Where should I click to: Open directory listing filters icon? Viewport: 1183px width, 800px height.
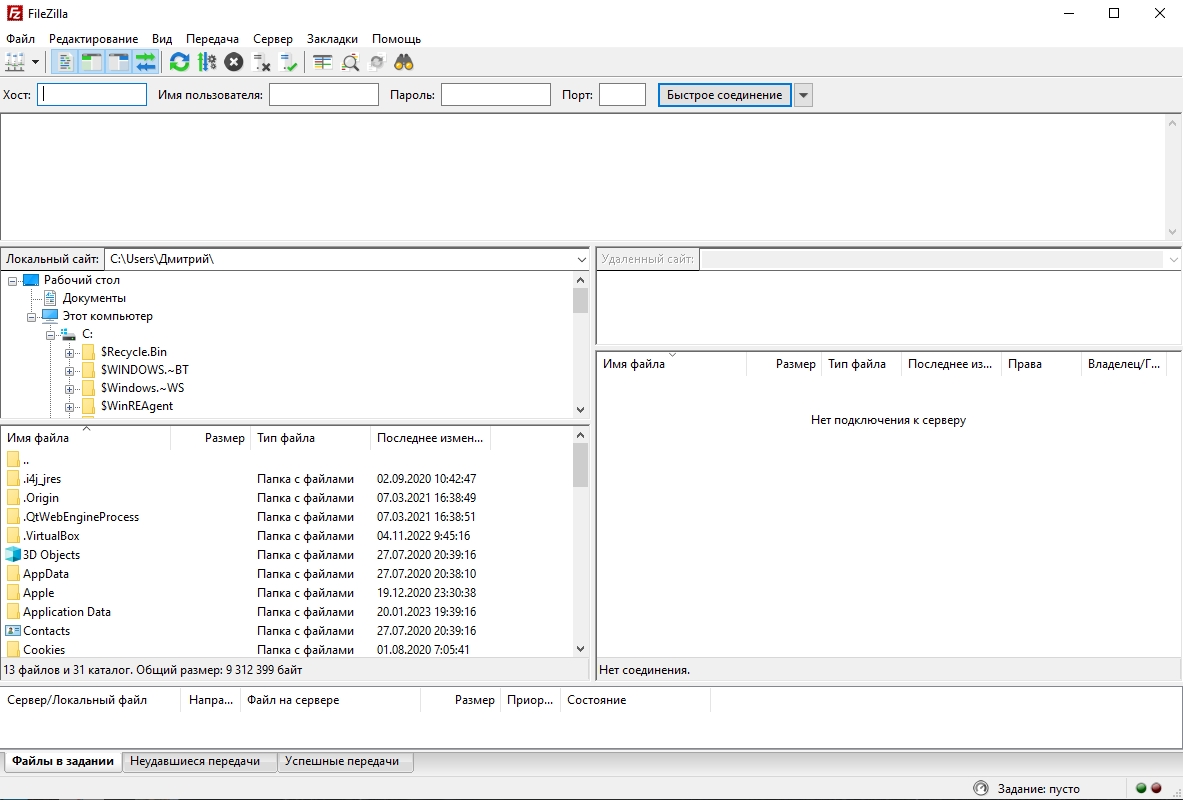point(323,63)
